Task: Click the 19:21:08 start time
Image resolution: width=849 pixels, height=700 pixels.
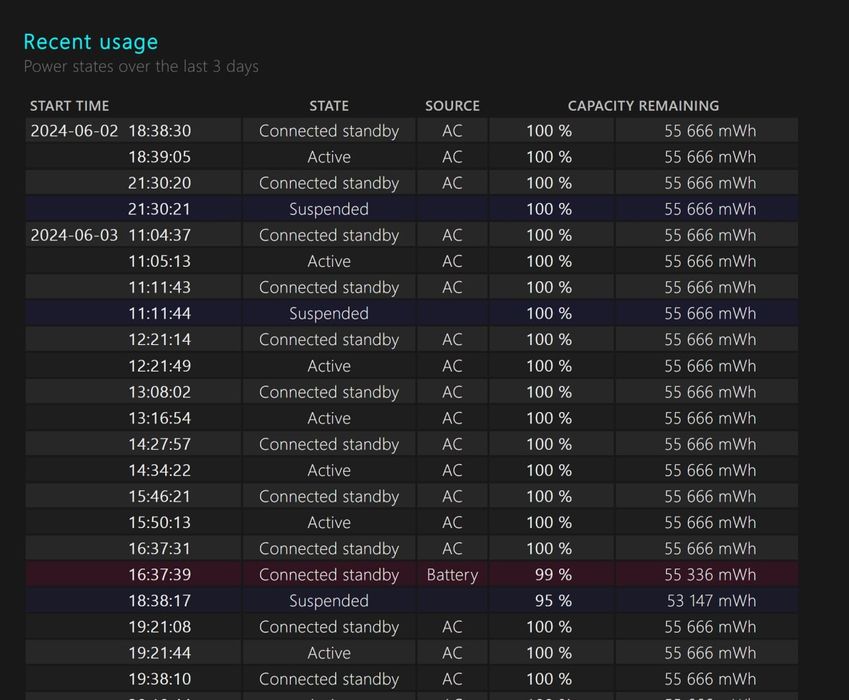Action: click(x=160, y=627)
